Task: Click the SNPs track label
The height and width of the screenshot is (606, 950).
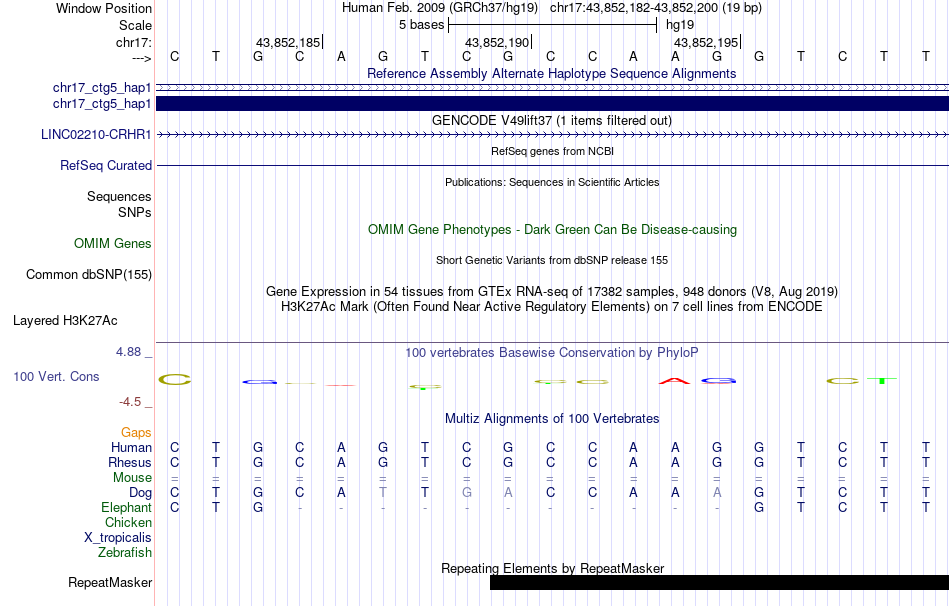Action: click(x=135, y=213)
